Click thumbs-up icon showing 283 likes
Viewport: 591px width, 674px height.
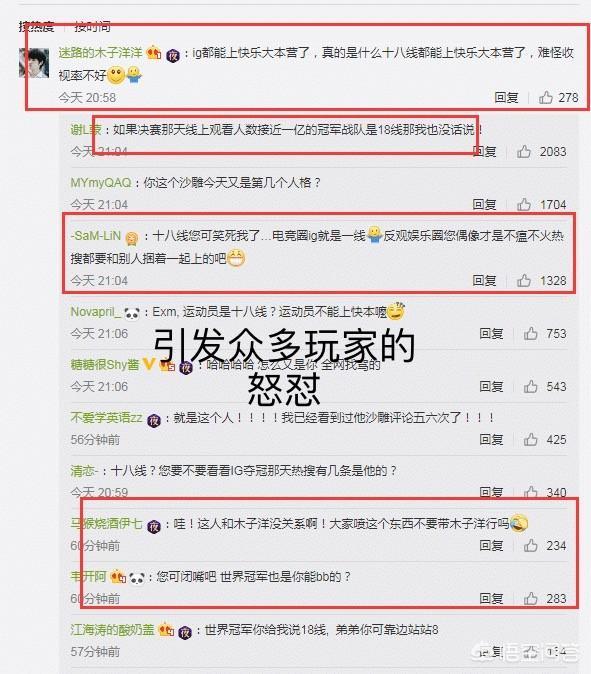coord(530,598)
